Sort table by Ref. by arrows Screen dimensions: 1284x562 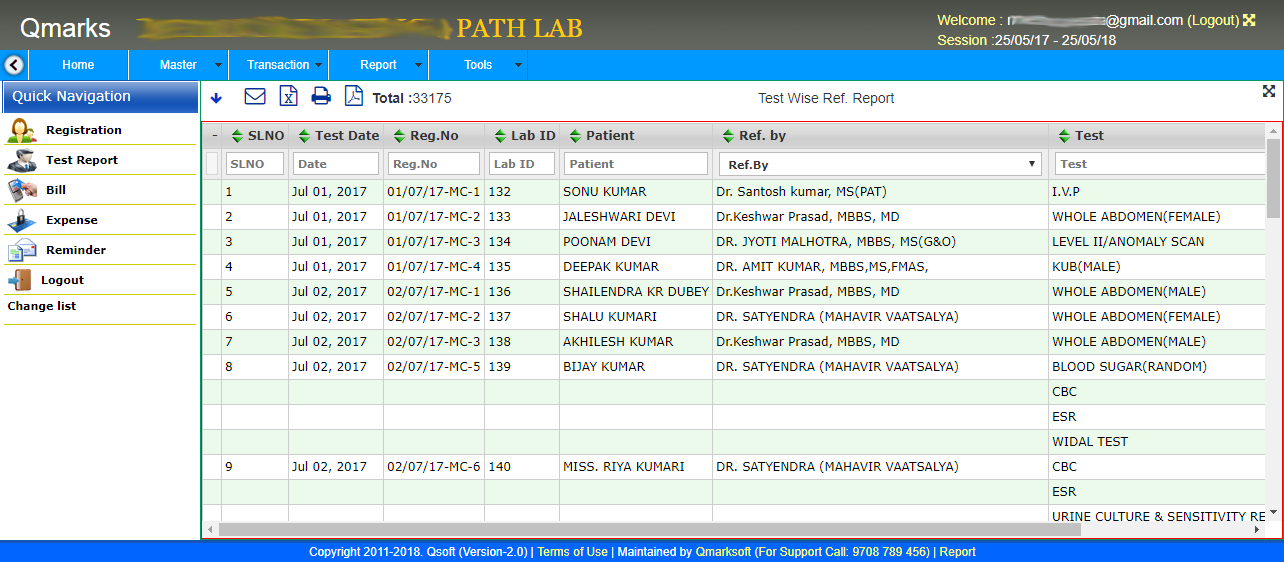[x=728, y=136]
